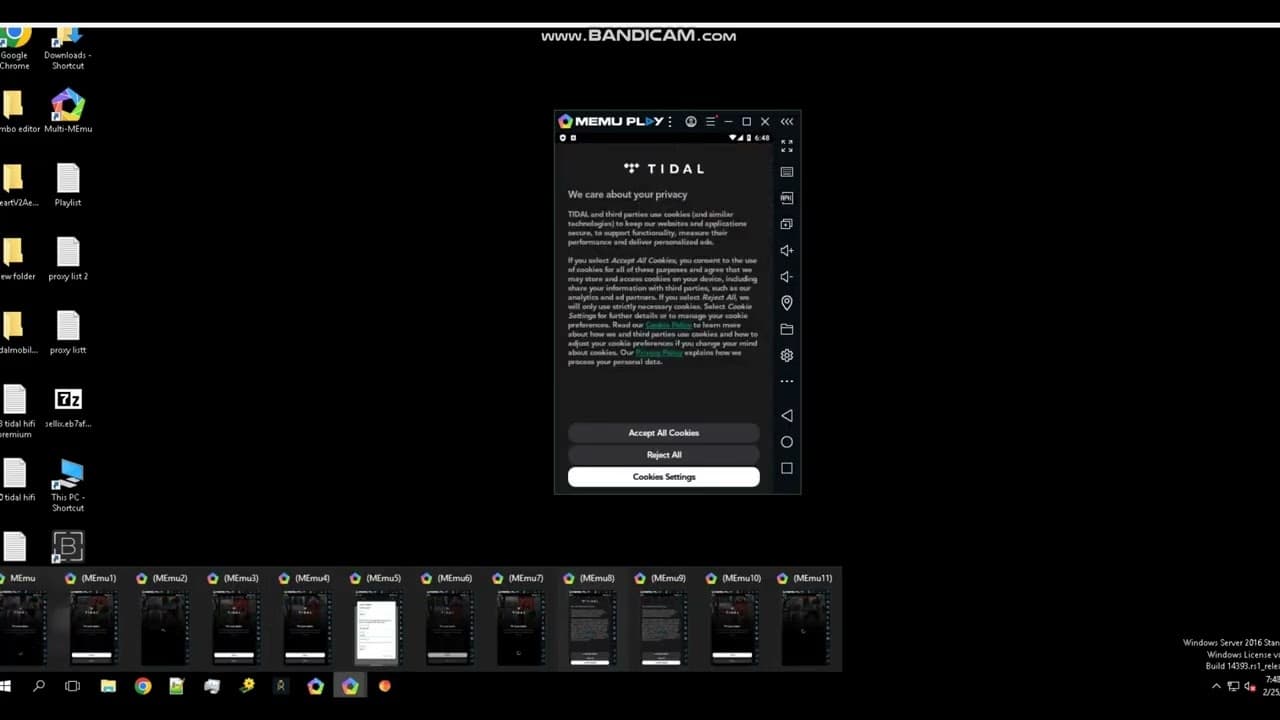Select the MEmu1 window thumbnail

click(x=92, y=627)
